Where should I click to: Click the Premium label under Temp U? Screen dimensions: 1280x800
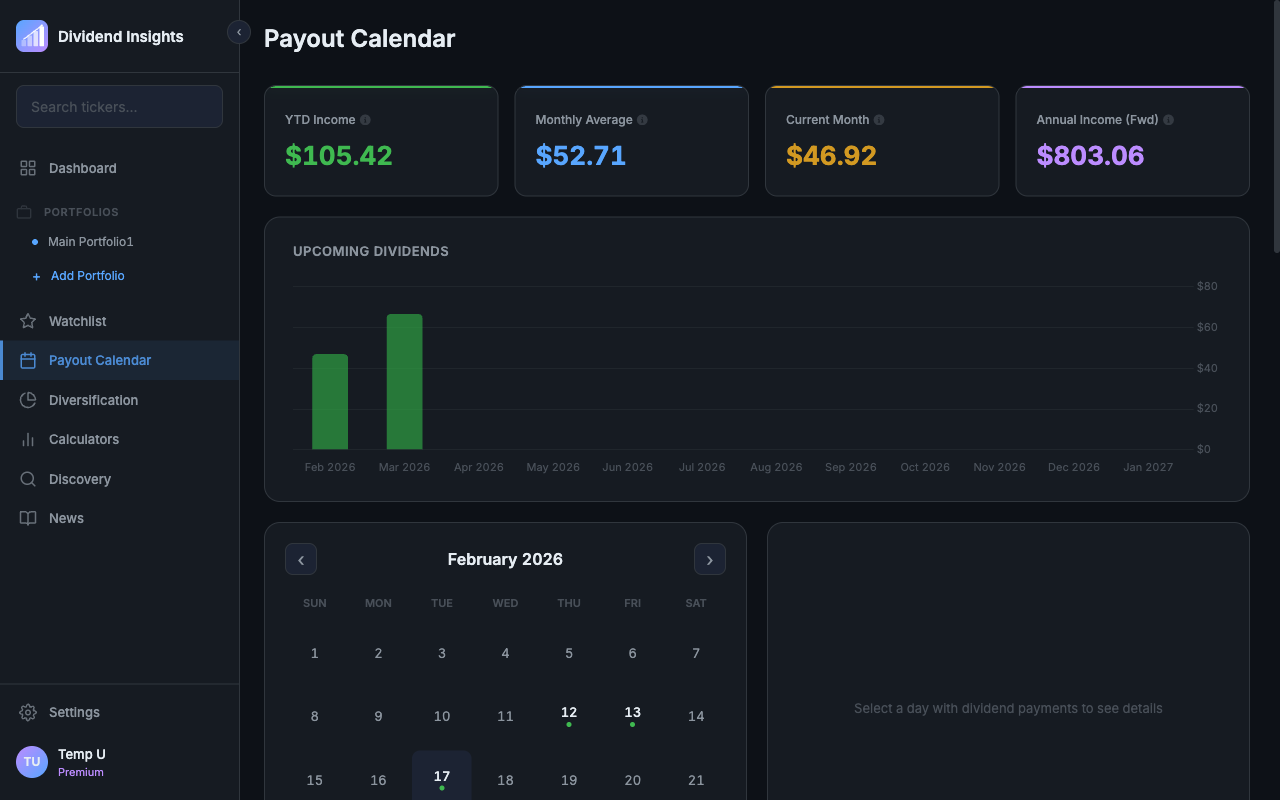coord(80,772)
